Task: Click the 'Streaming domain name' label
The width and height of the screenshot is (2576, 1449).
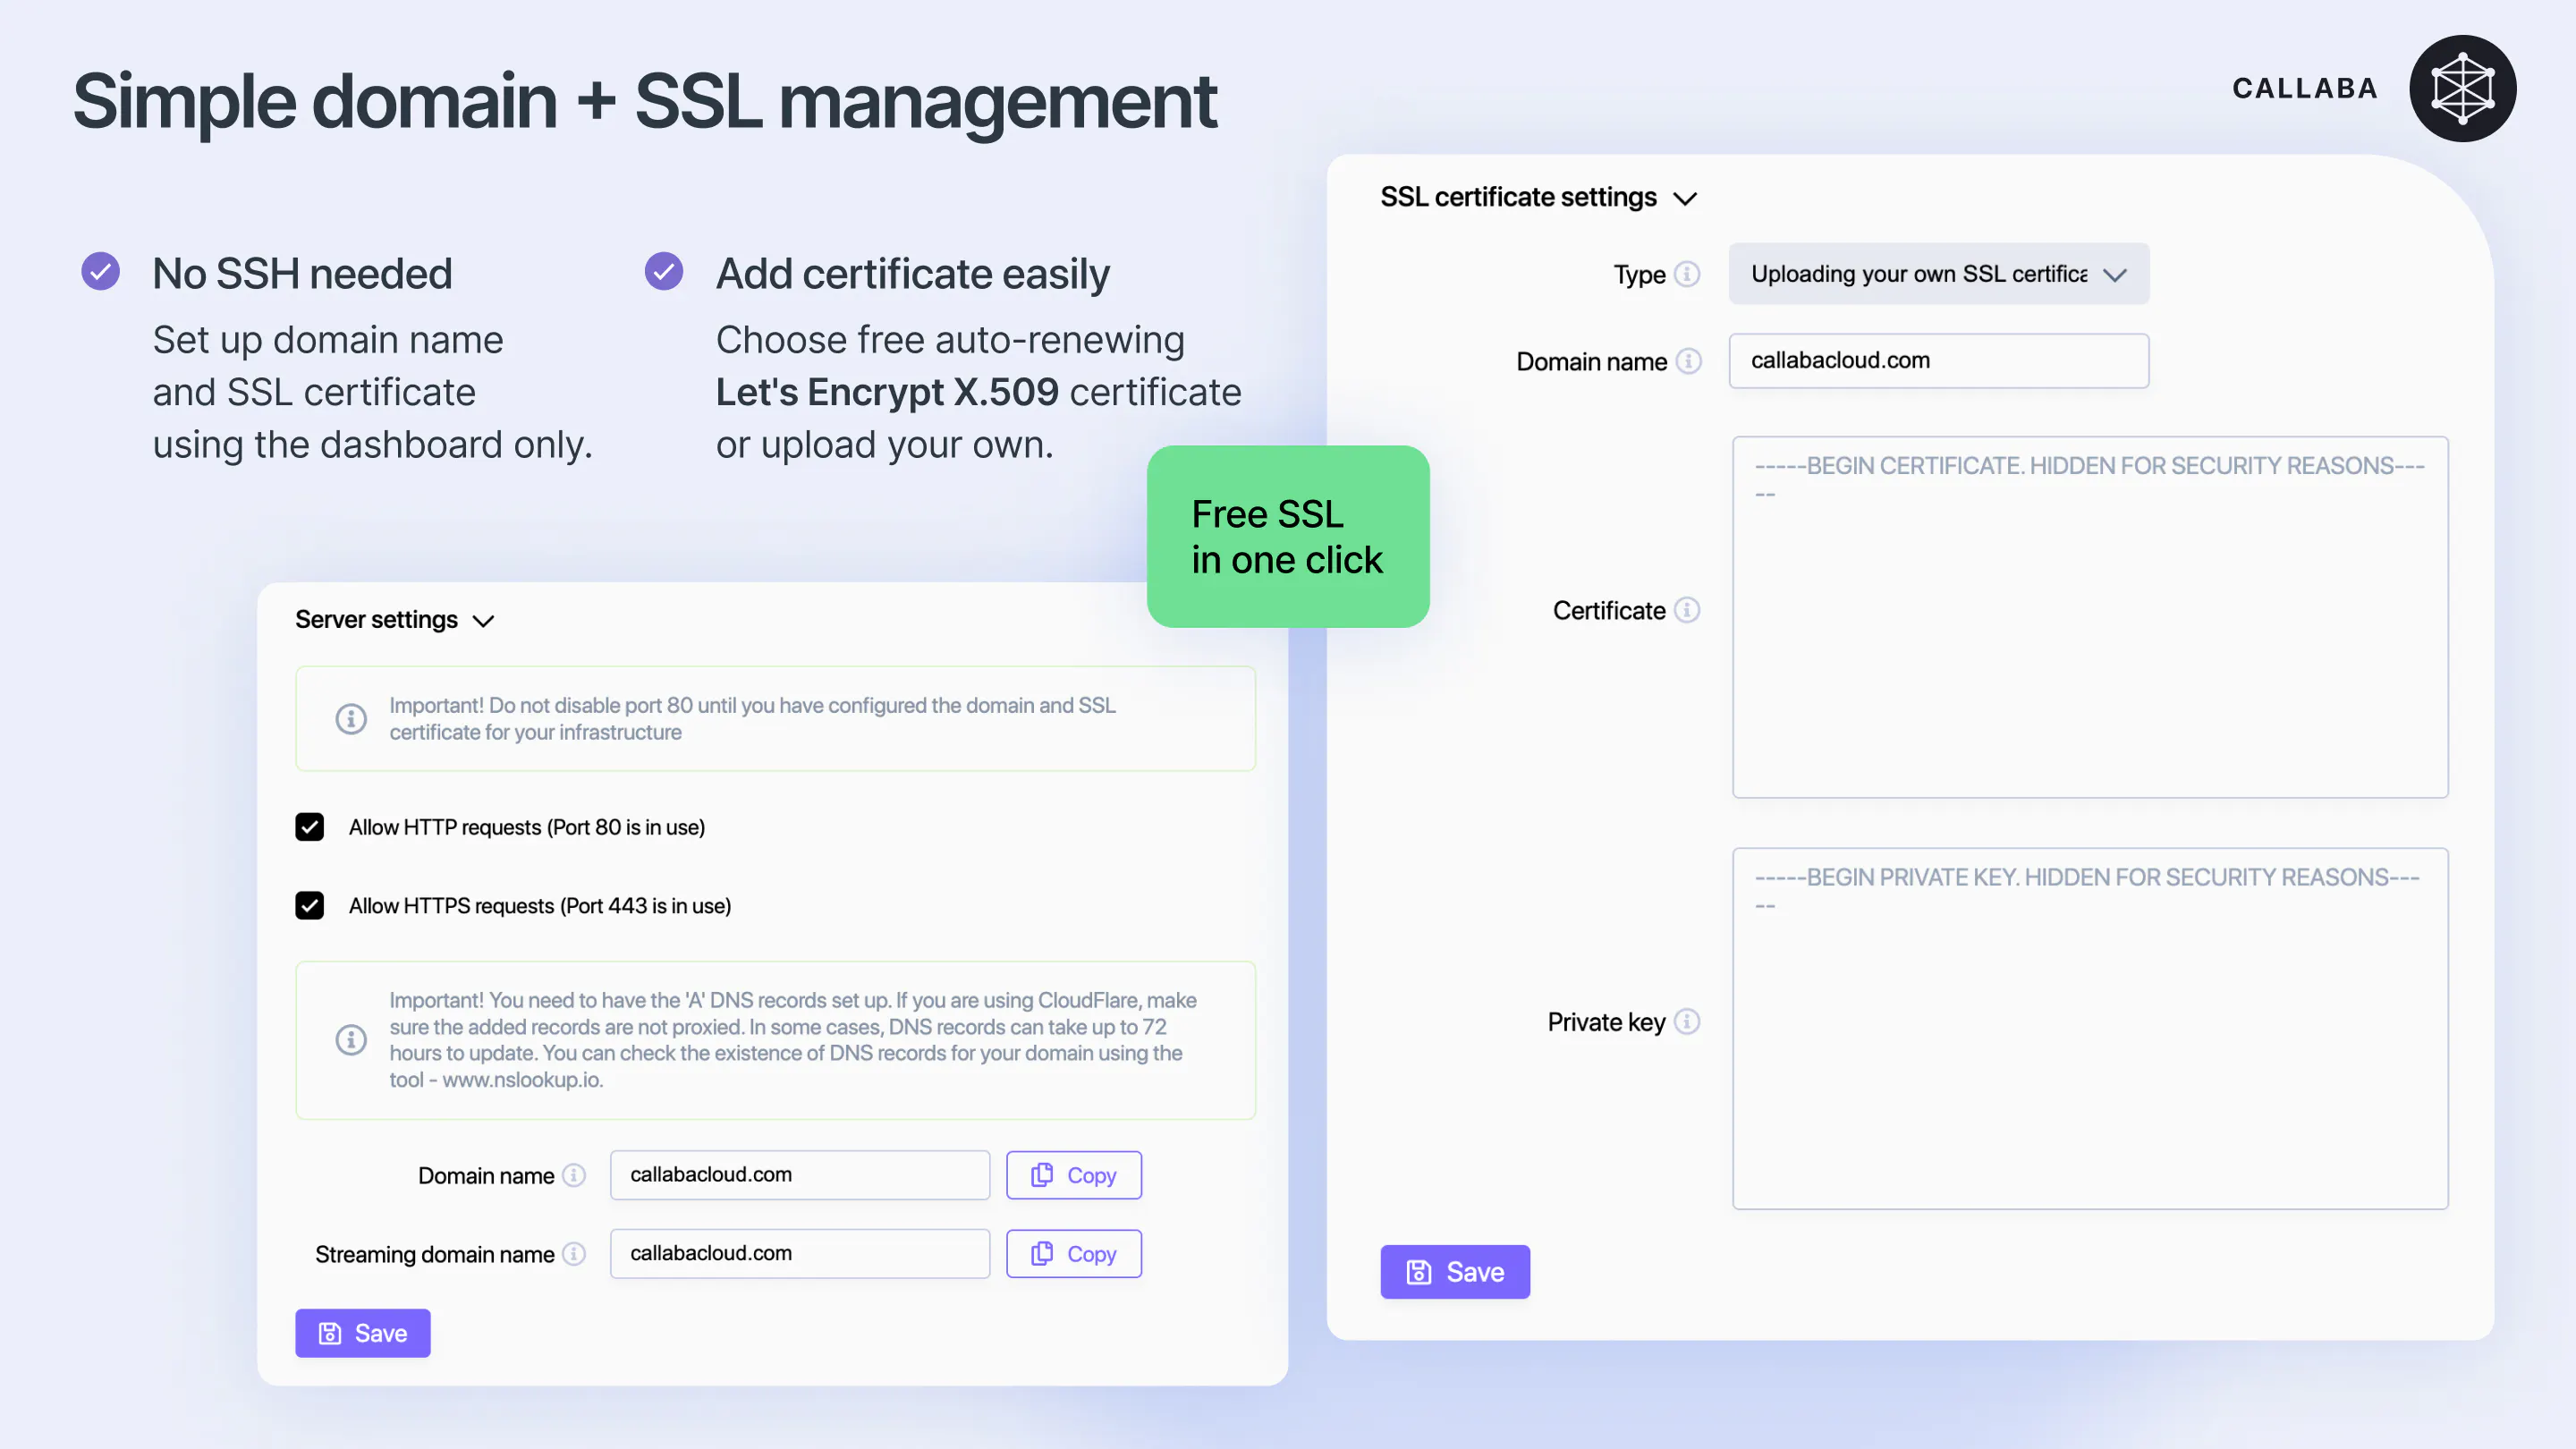Action: [435, 1254]
